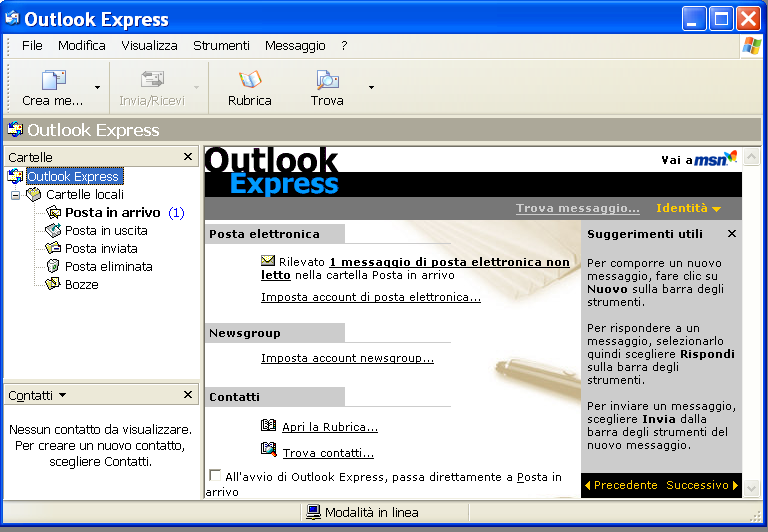
Task: Click the Posta eliminata trash icon
Action: tap(53, 266)
